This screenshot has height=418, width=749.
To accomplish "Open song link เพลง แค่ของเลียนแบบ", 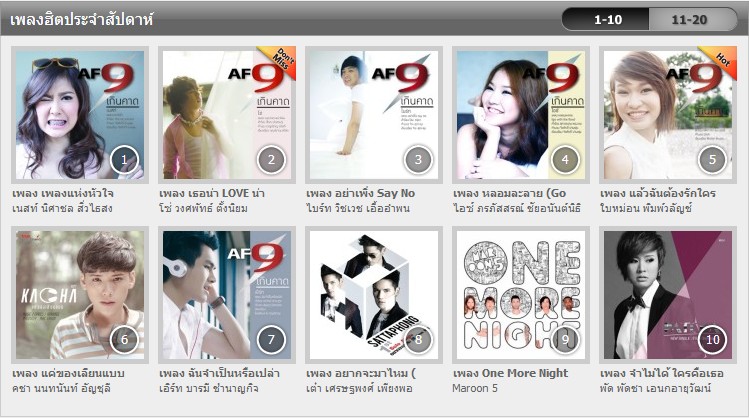I will tap(68, 373).
